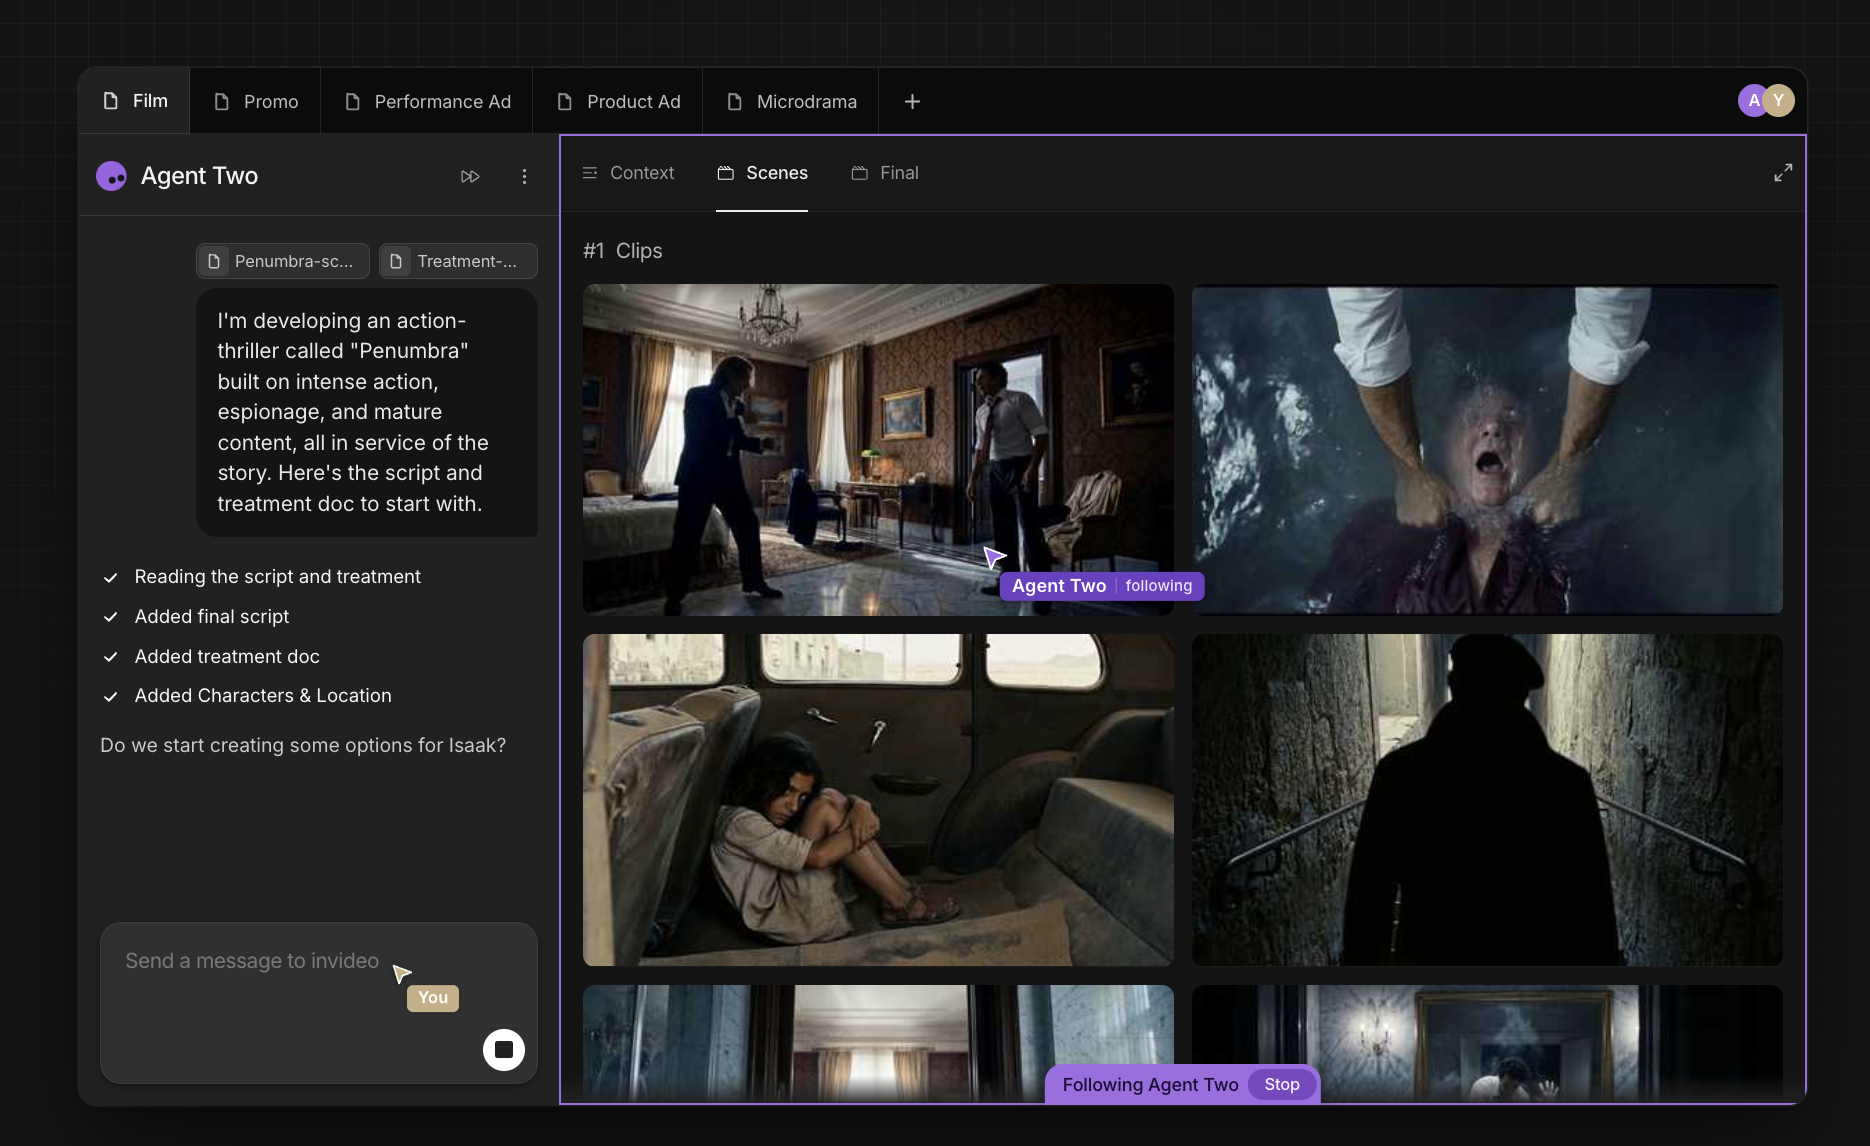
Task: Click the Agent Two purple avatar icon
Action: pyautogui.click(x=111, y=176)
